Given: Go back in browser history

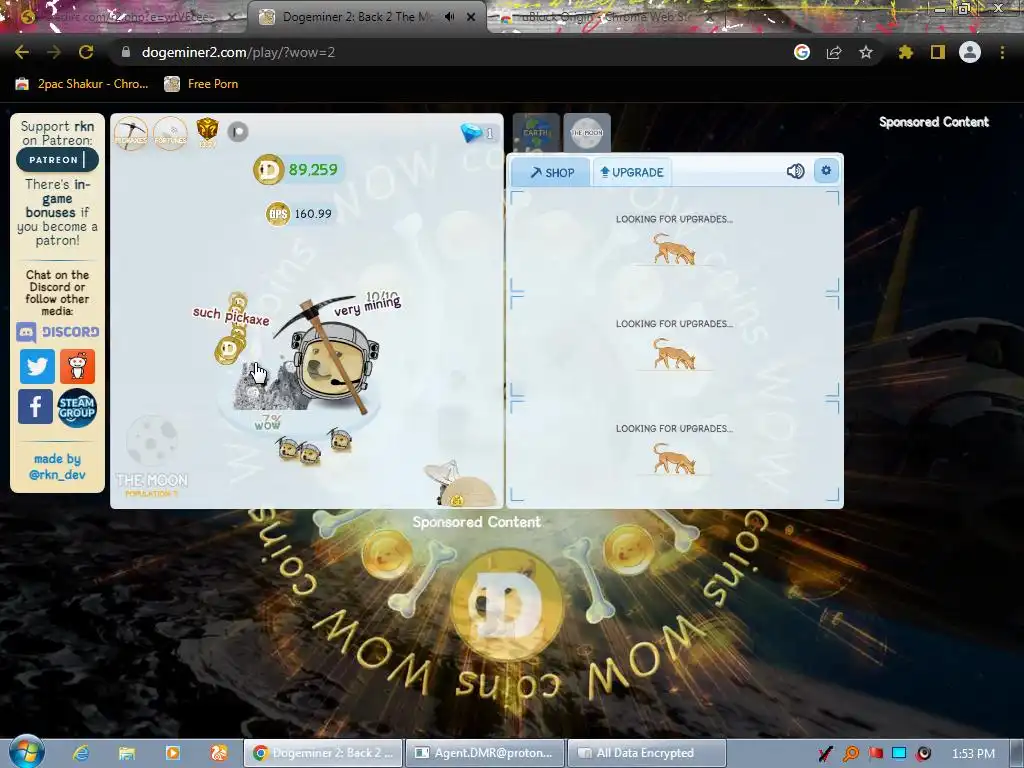Looking at the screenshot, I should coord(22,52).
